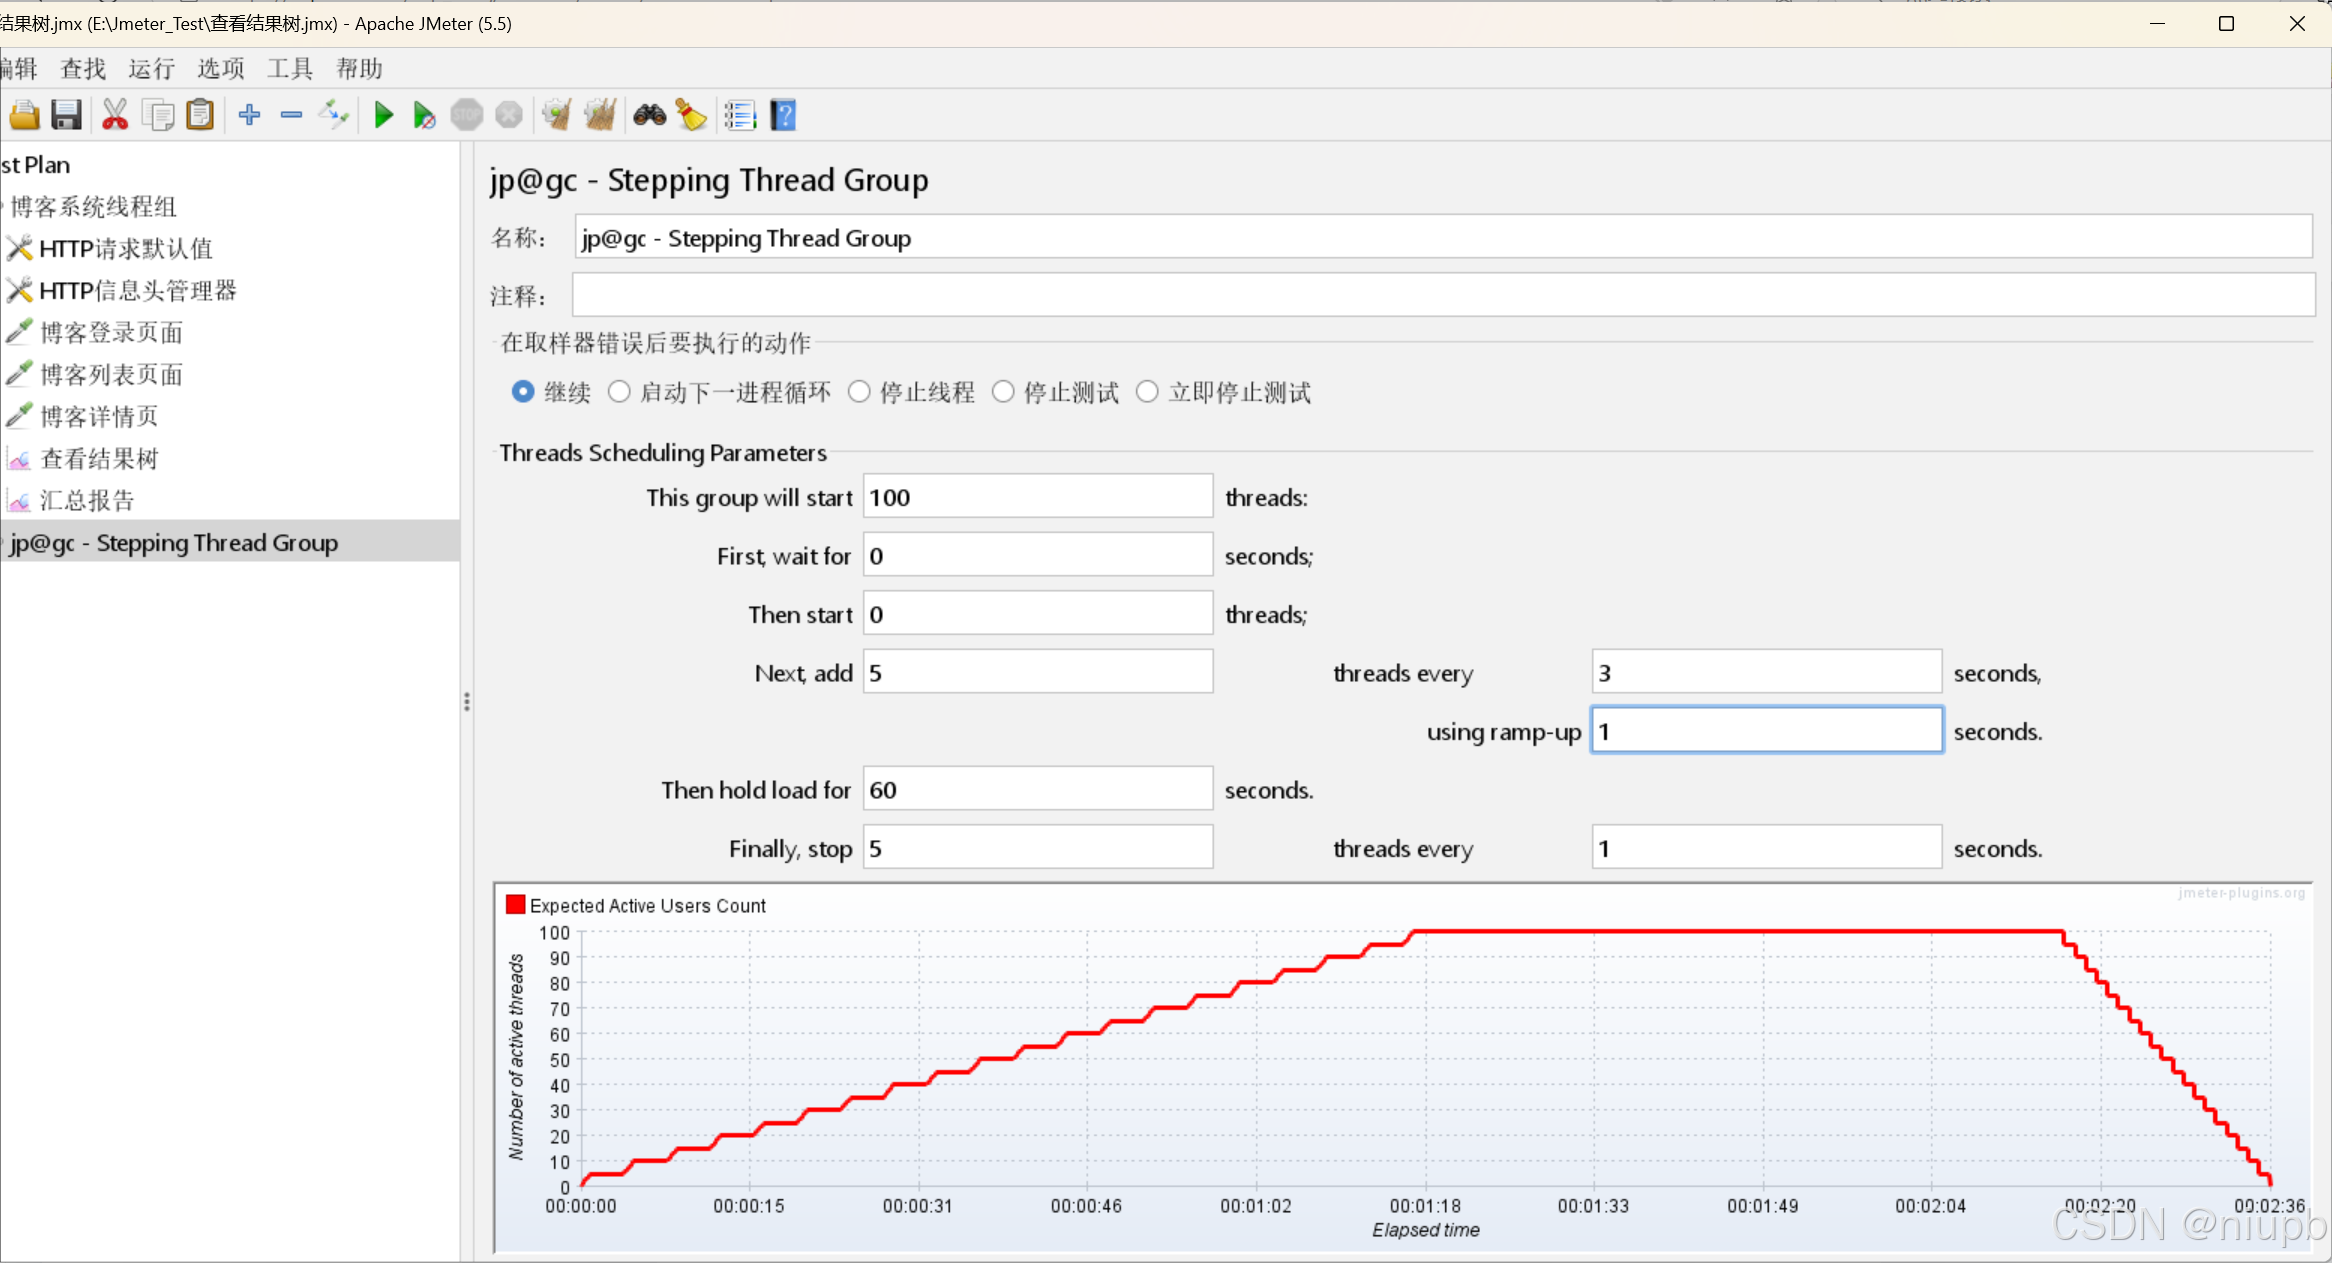Click the split pane divider handle

tap(466, 702)
